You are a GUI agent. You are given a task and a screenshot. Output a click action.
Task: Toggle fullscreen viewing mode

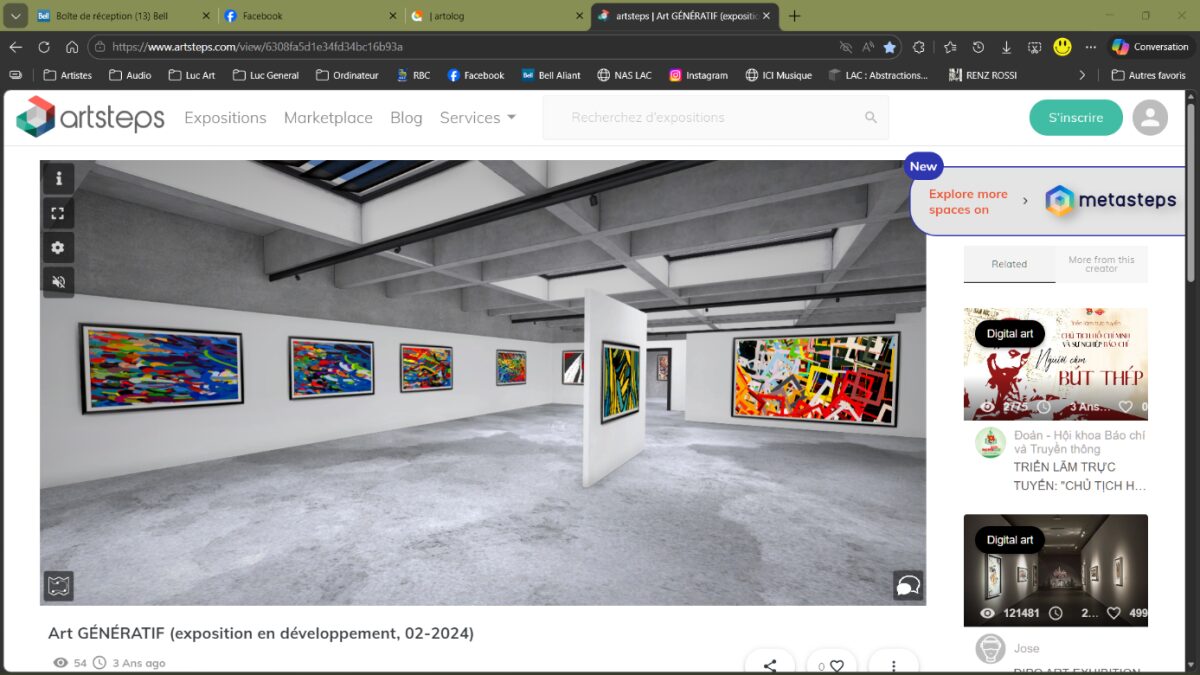point(58,212)
